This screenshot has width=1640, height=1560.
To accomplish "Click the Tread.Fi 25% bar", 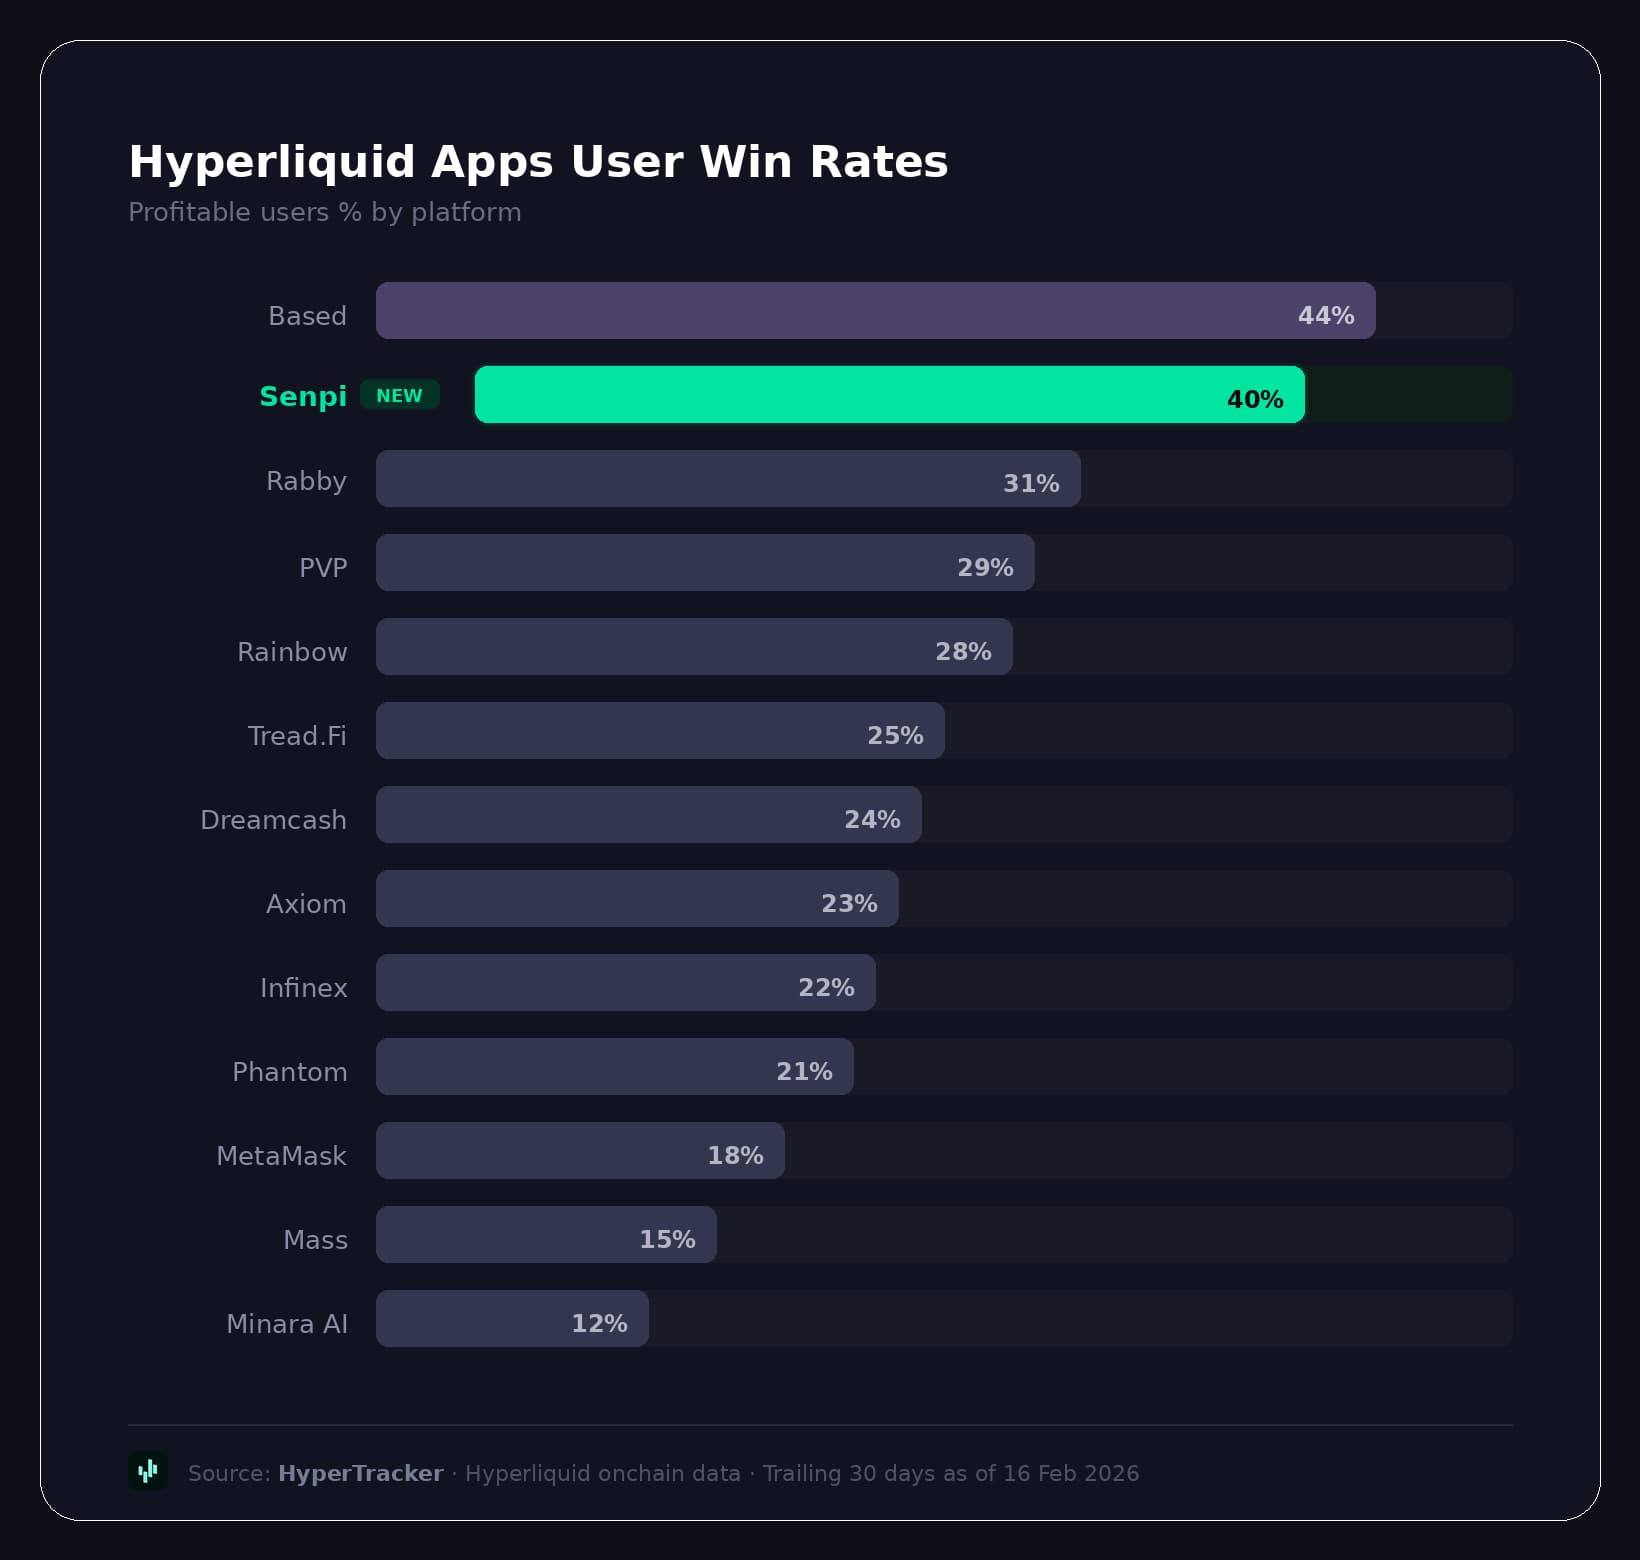I will [x=660, y=731].
